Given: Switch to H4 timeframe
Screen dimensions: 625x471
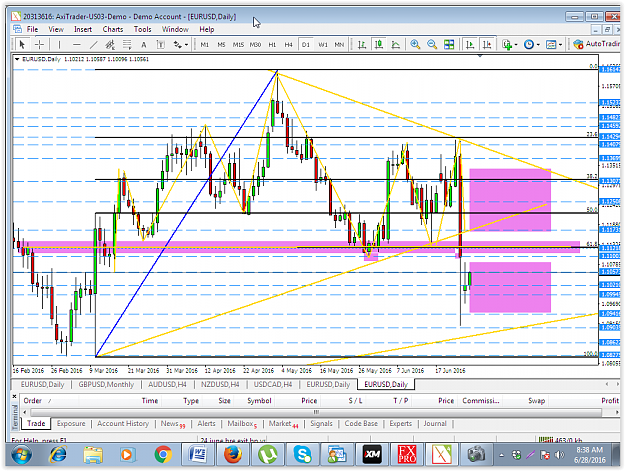Looking at the screenshot, I should [x=289, y=45].
